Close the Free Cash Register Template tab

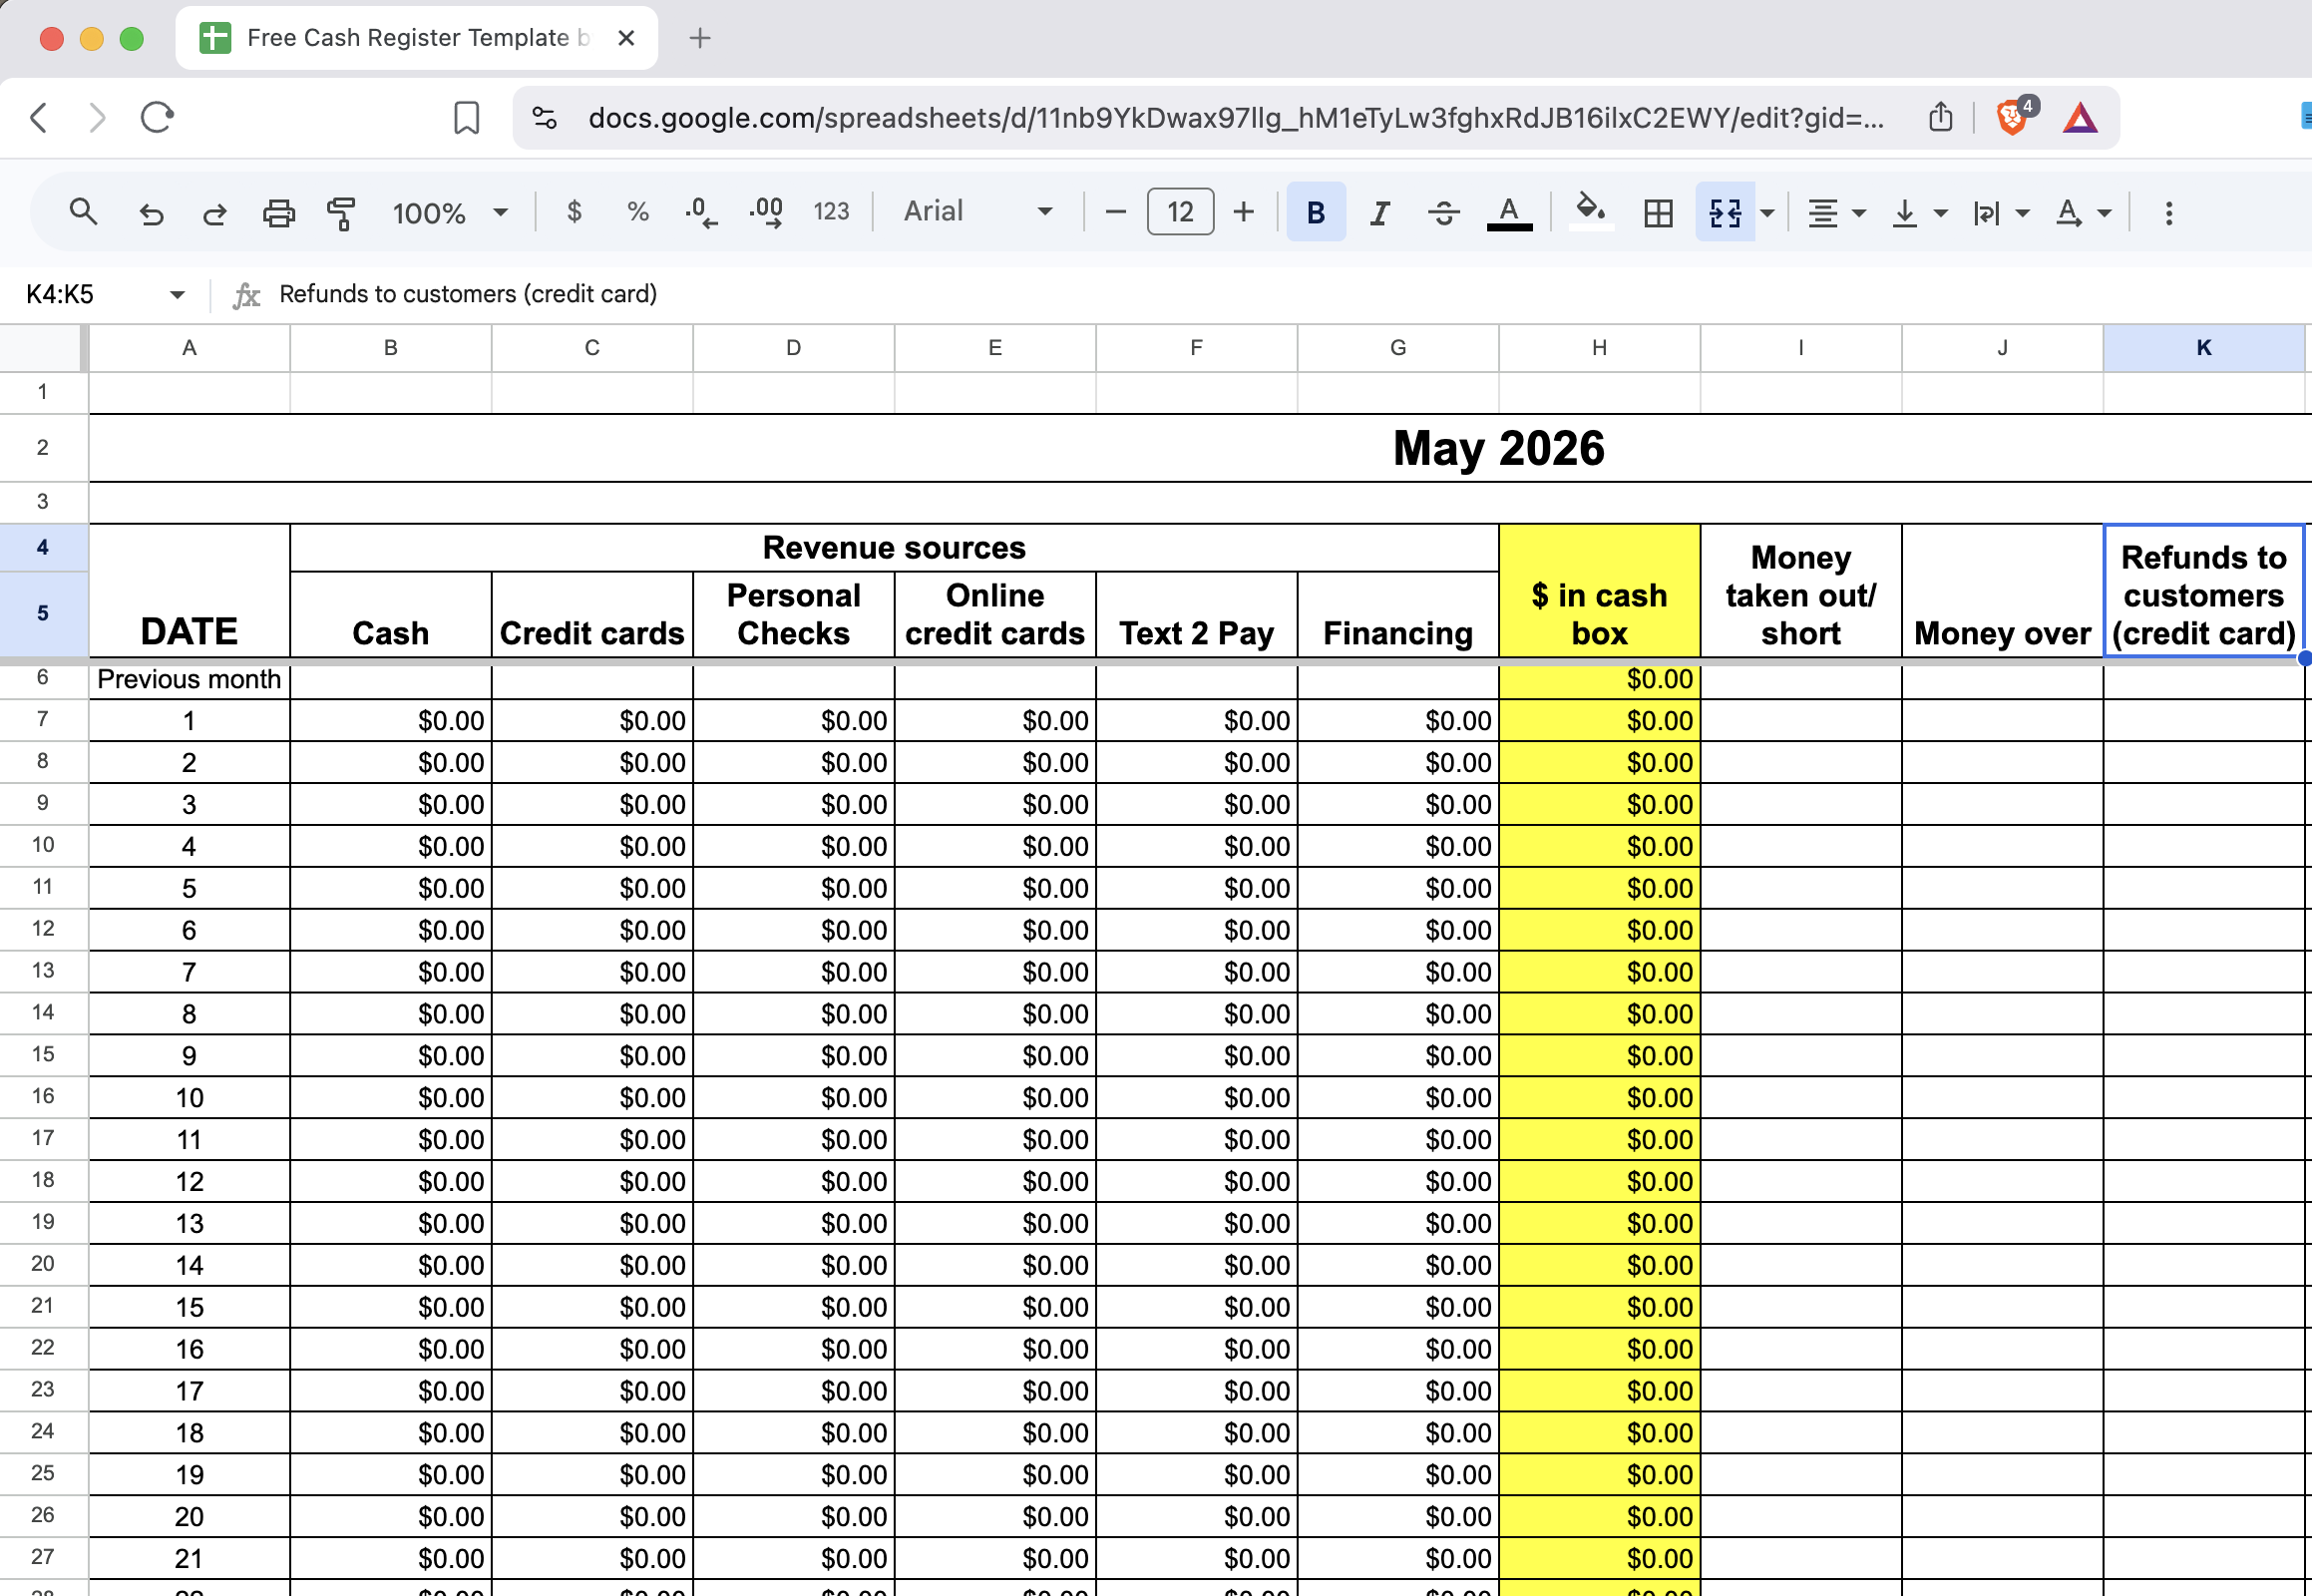pyautogui.click(x=626, y=38)
